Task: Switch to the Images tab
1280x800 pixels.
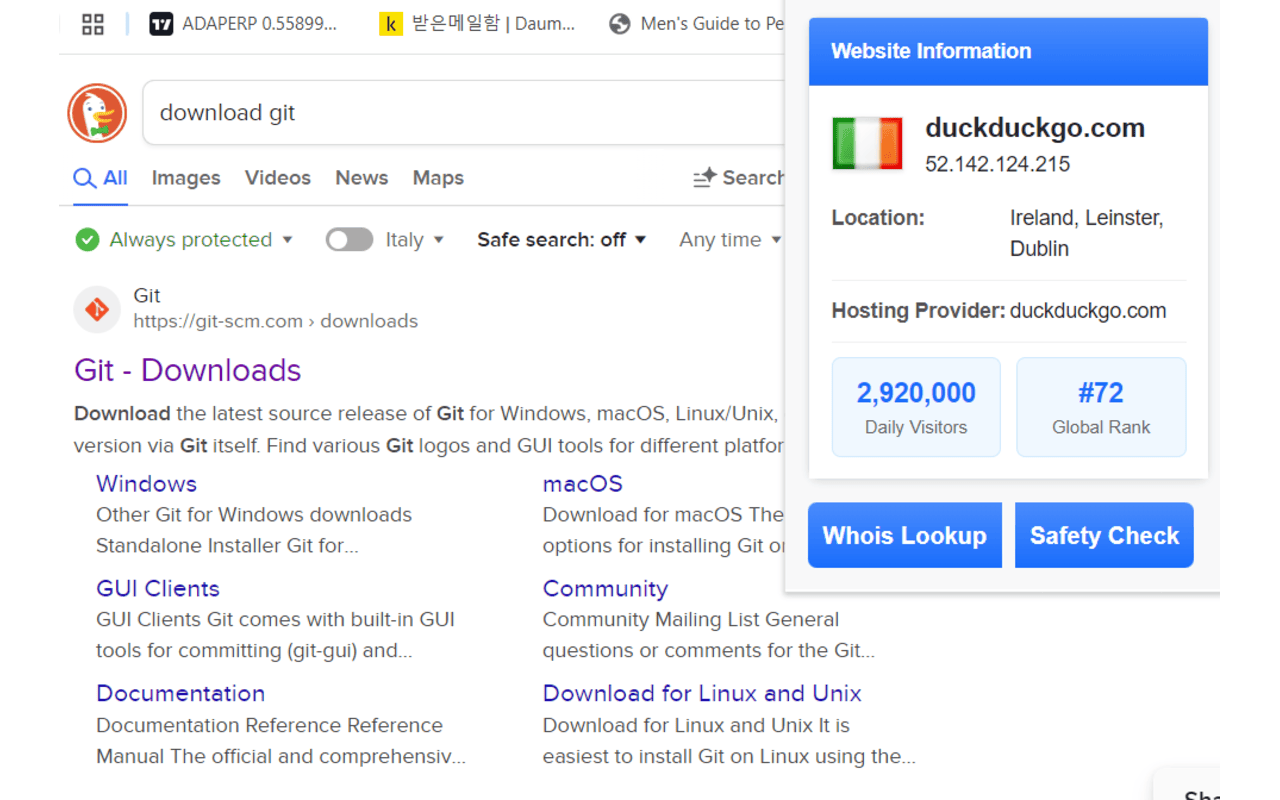Action: 186,178
